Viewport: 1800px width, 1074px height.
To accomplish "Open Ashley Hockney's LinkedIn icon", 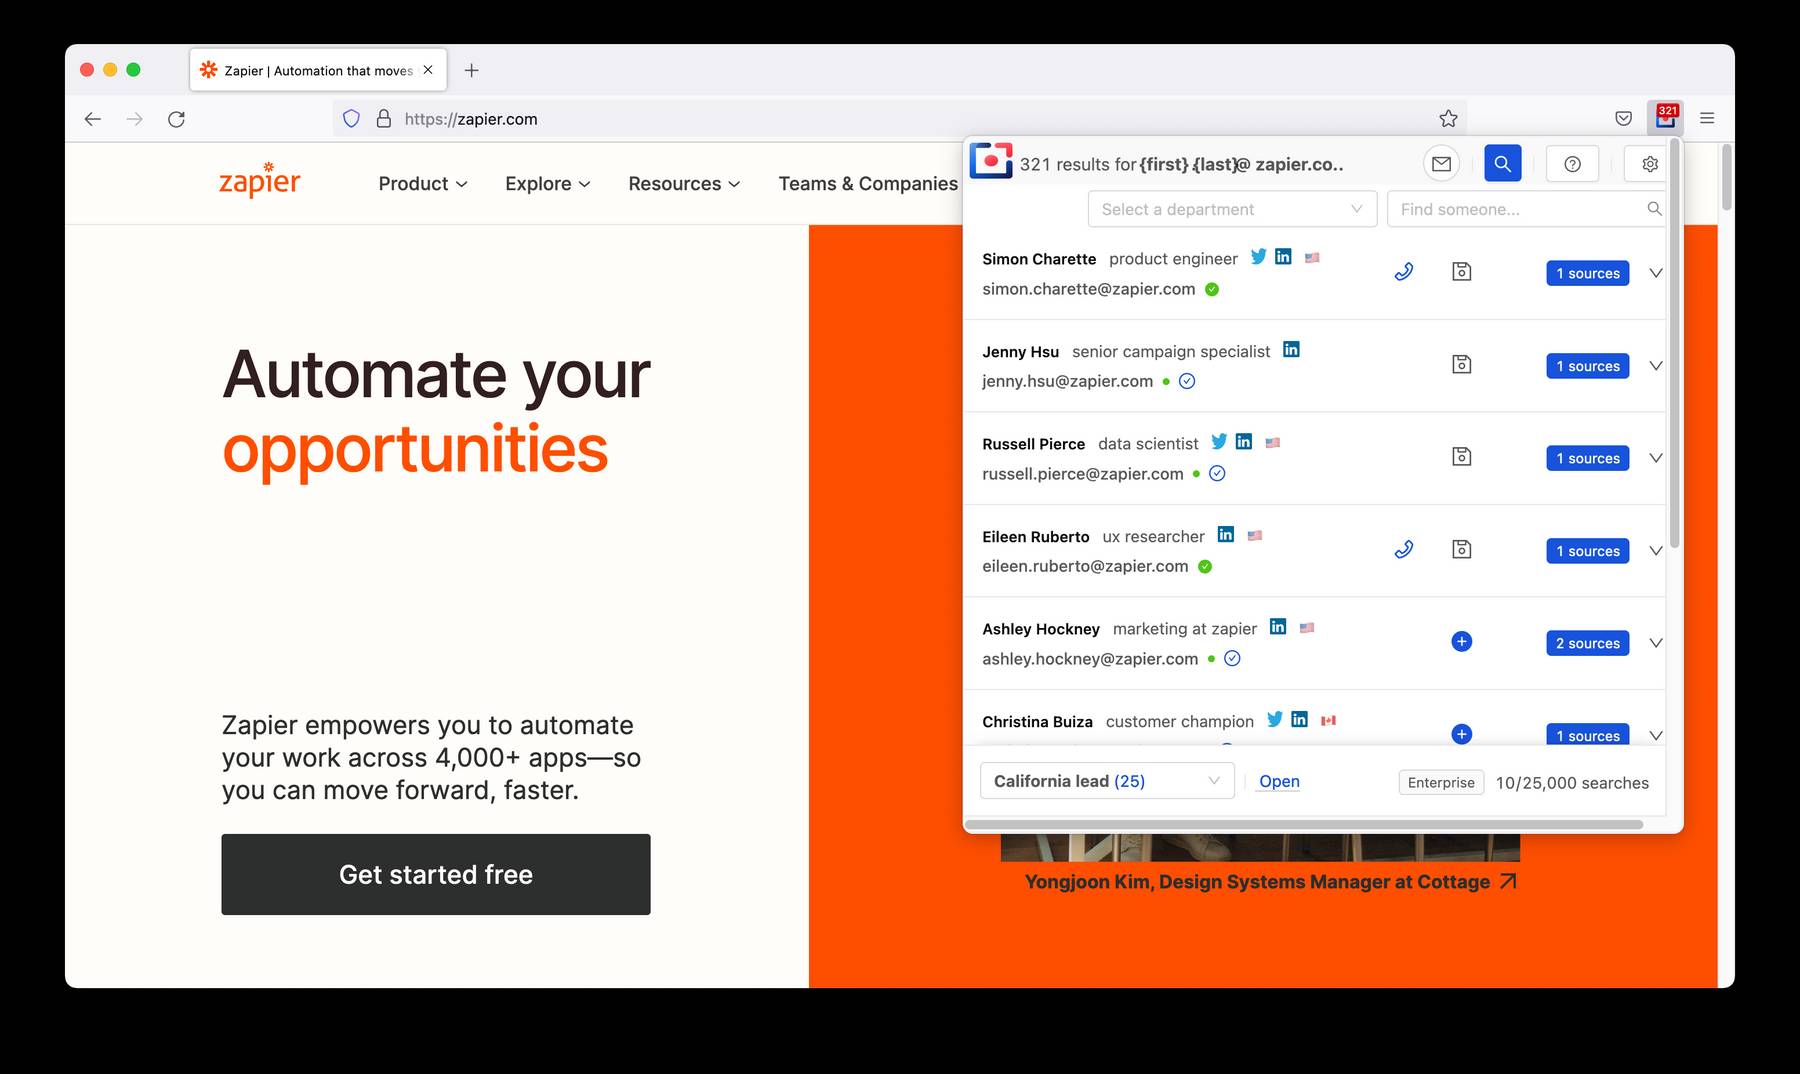I will [1278, 627].
